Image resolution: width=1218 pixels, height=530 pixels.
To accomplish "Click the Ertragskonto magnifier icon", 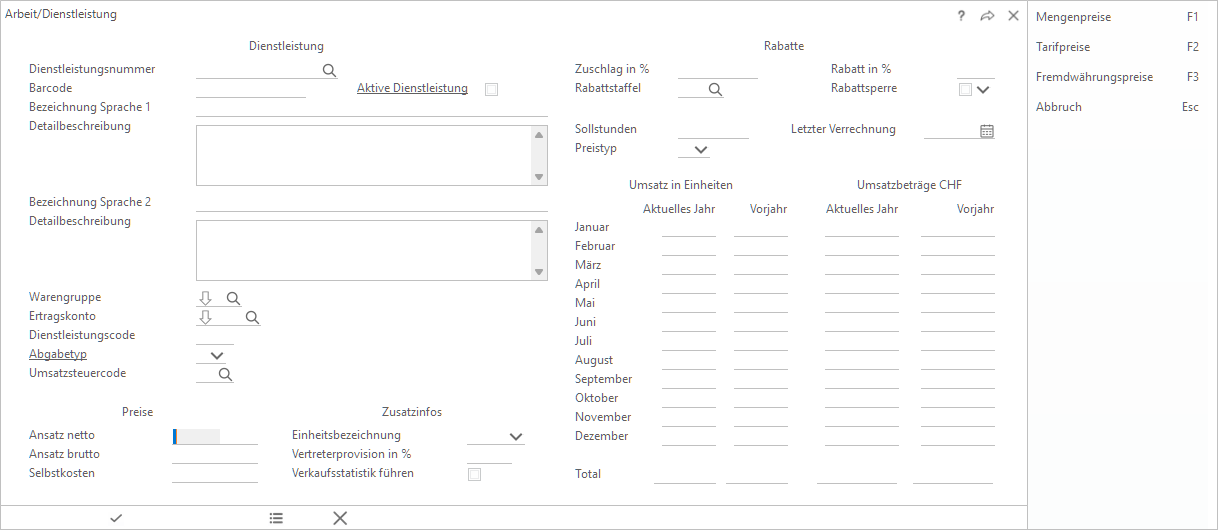I will (x=252, y=317).
